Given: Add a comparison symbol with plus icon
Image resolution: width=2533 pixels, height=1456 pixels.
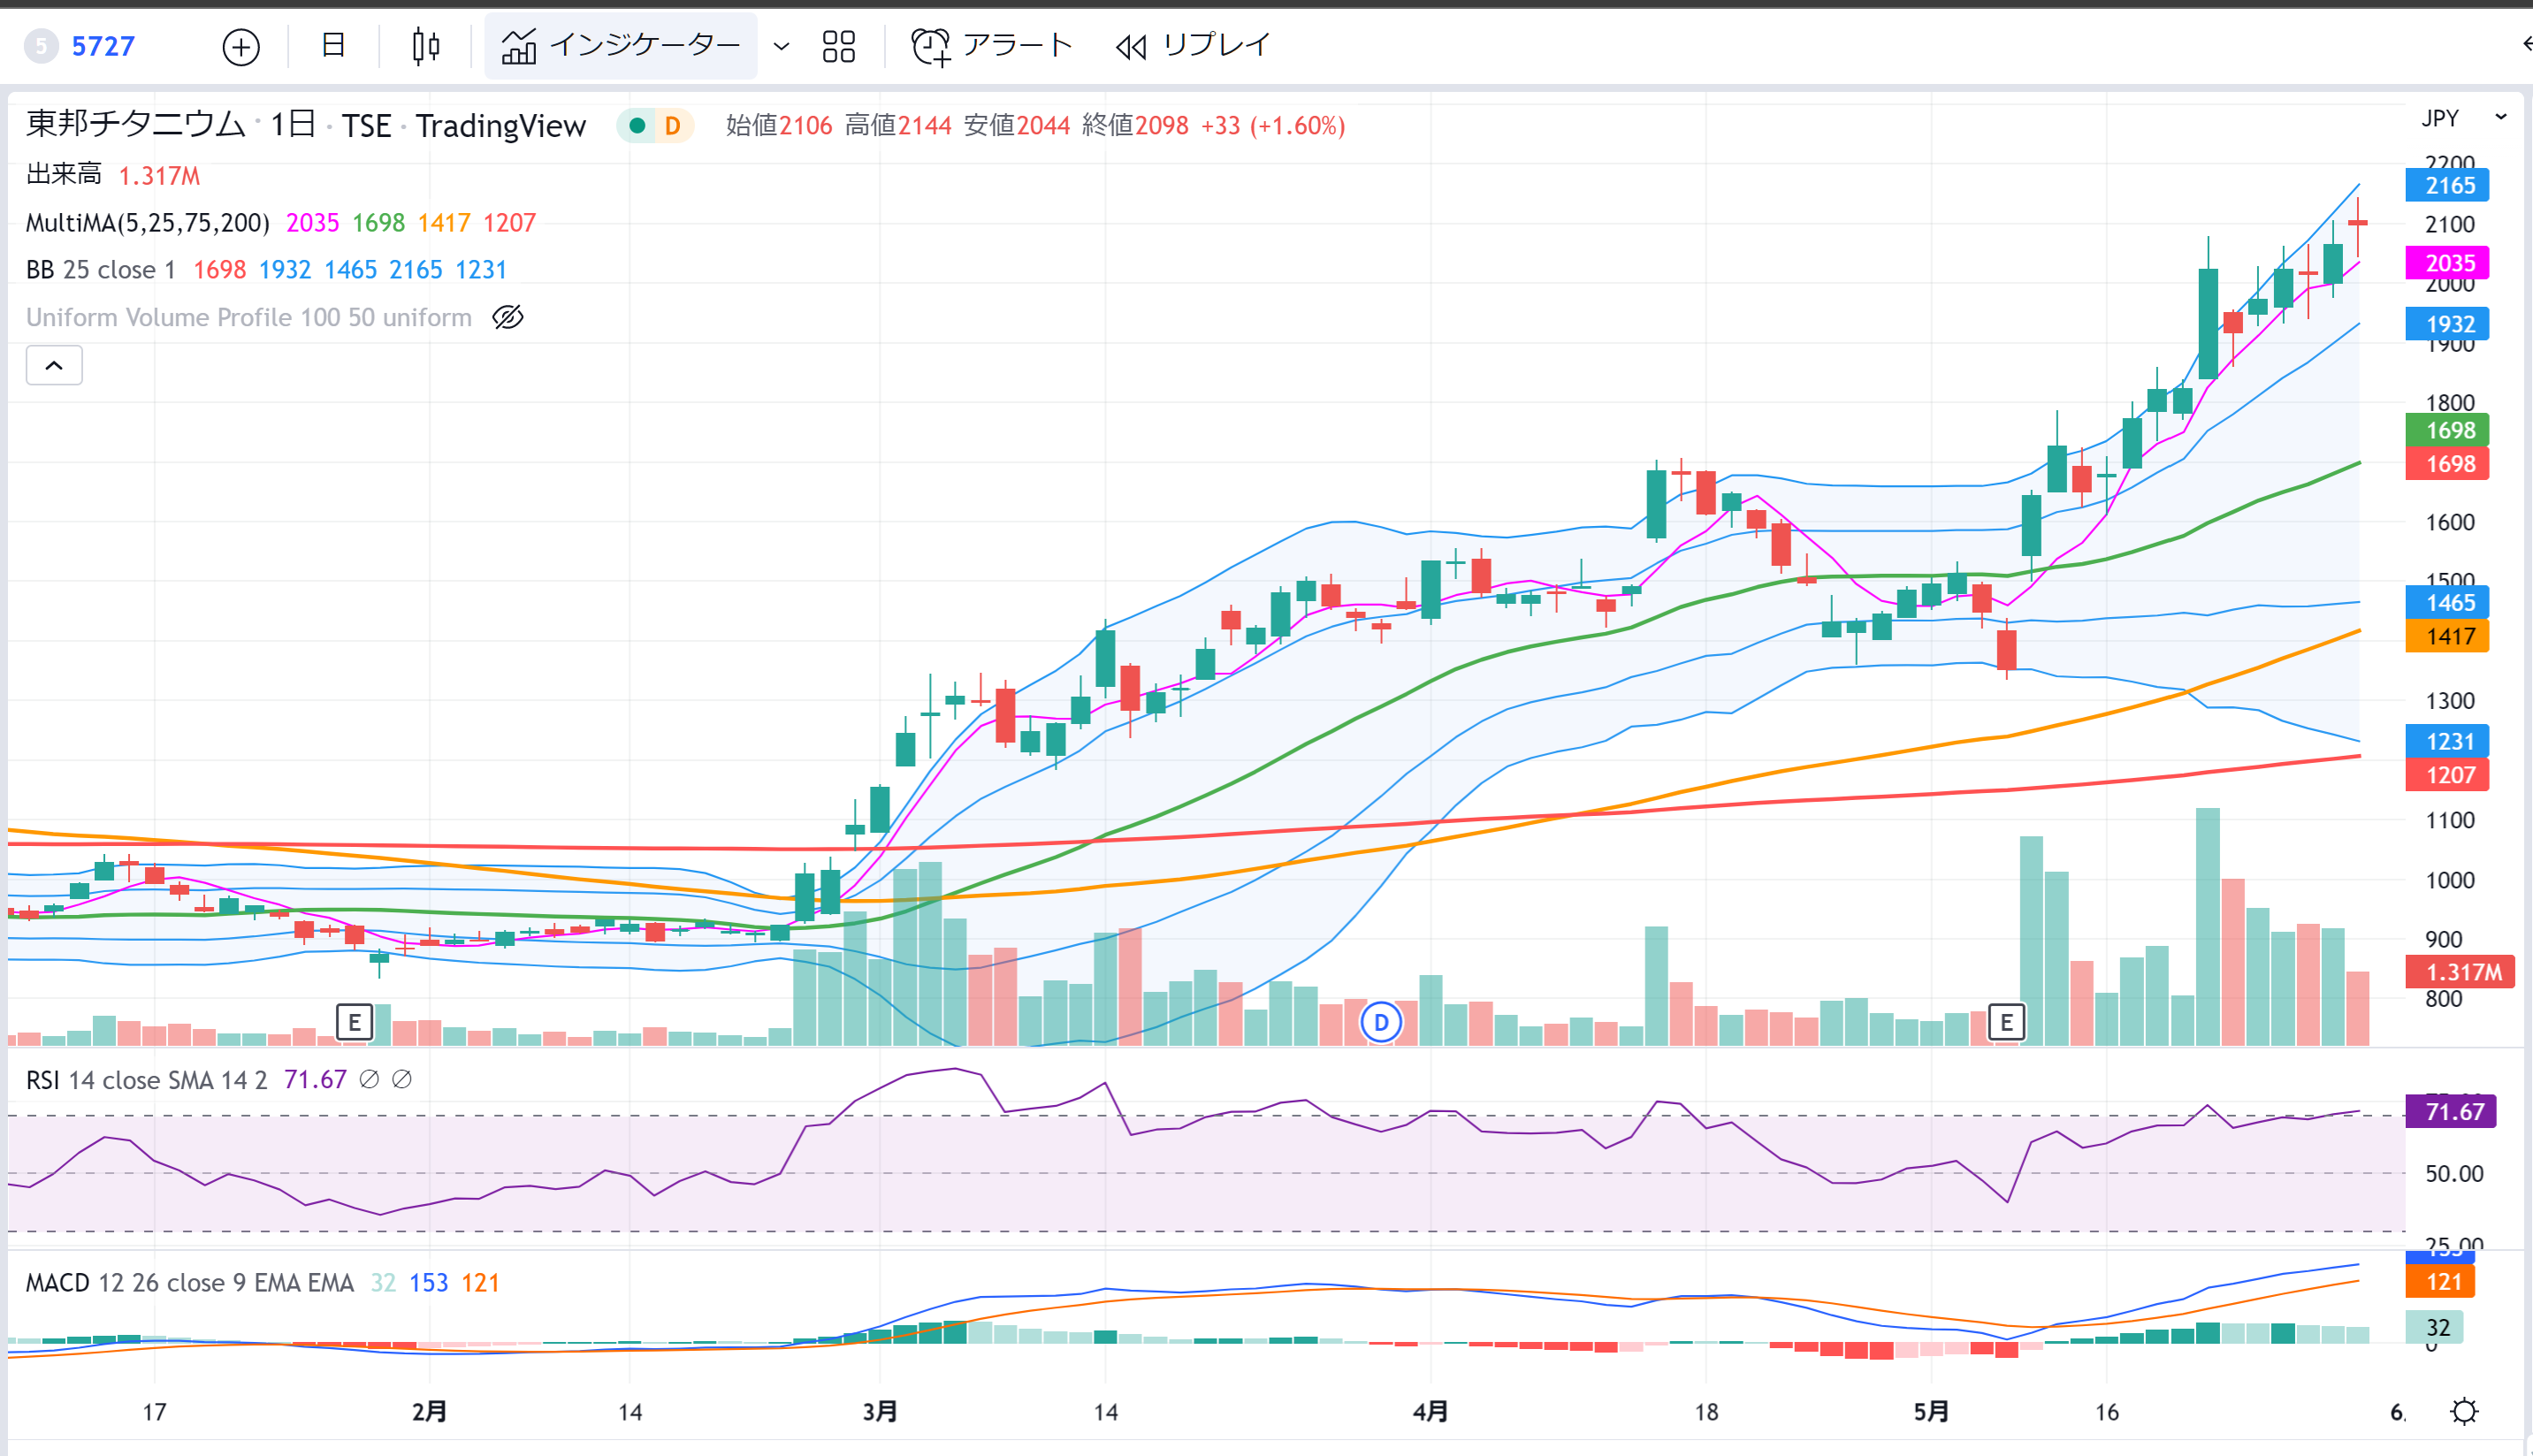Looking at the screenshot, I should [x=241, y=47].
